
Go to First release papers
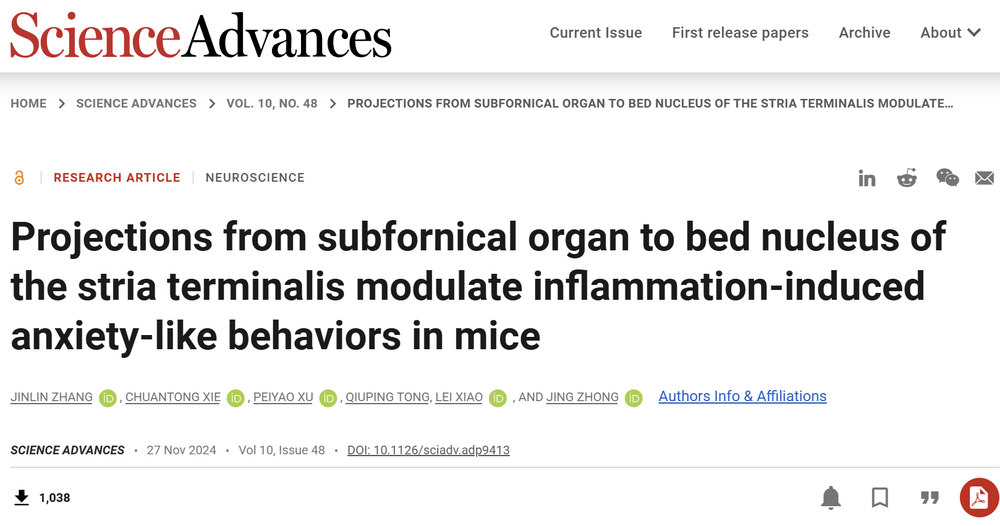coord(740,33)
